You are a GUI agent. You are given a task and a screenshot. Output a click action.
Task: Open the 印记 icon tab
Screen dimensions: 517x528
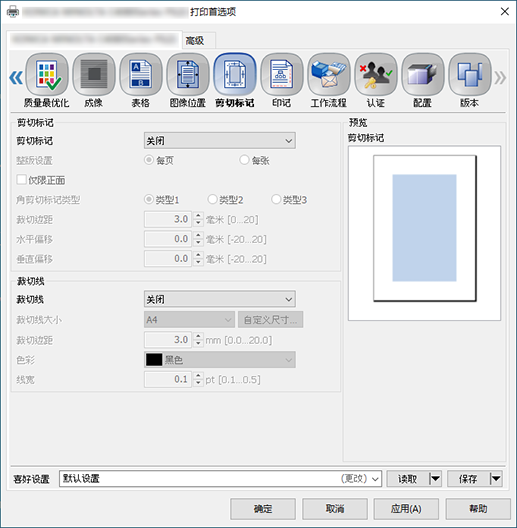click(282, 80)
